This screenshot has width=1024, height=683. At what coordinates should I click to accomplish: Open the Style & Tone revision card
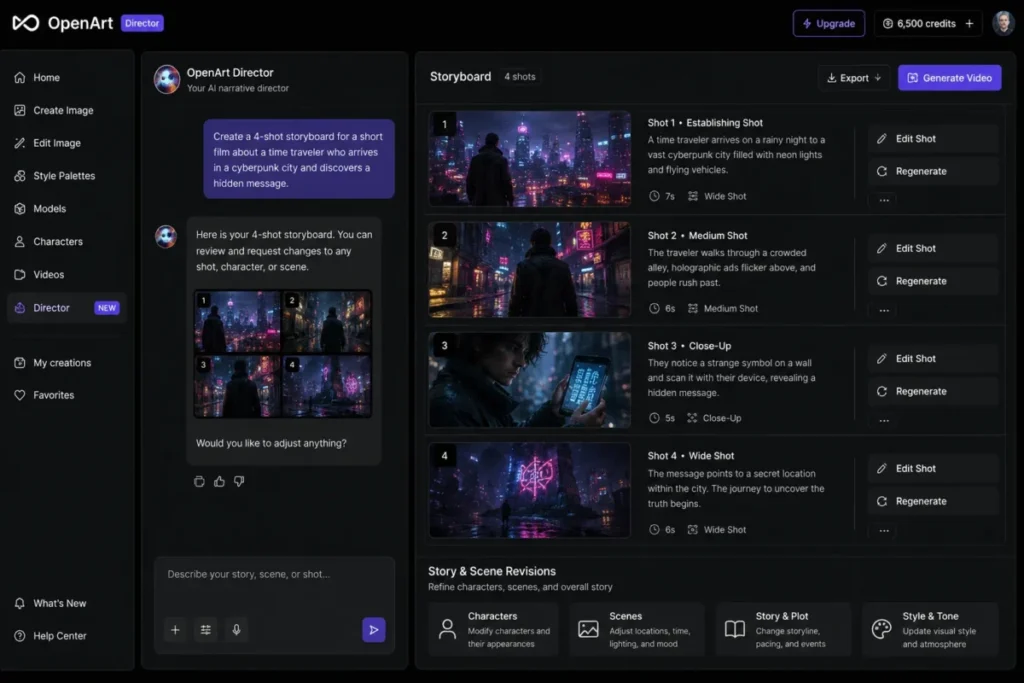(x=931, y=629)
